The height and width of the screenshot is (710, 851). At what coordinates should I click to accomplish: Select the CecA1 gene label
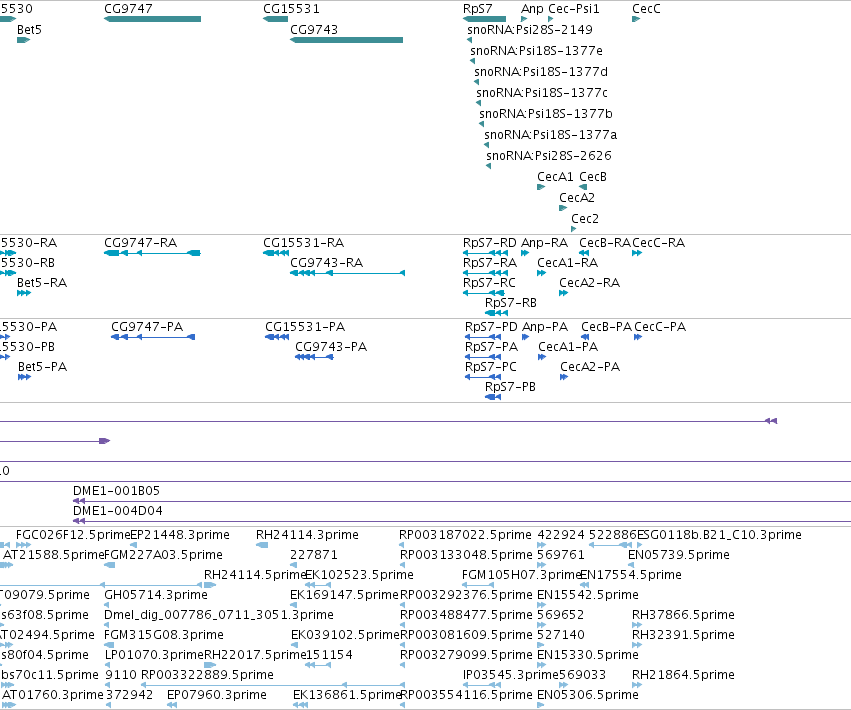coord(555,177)
